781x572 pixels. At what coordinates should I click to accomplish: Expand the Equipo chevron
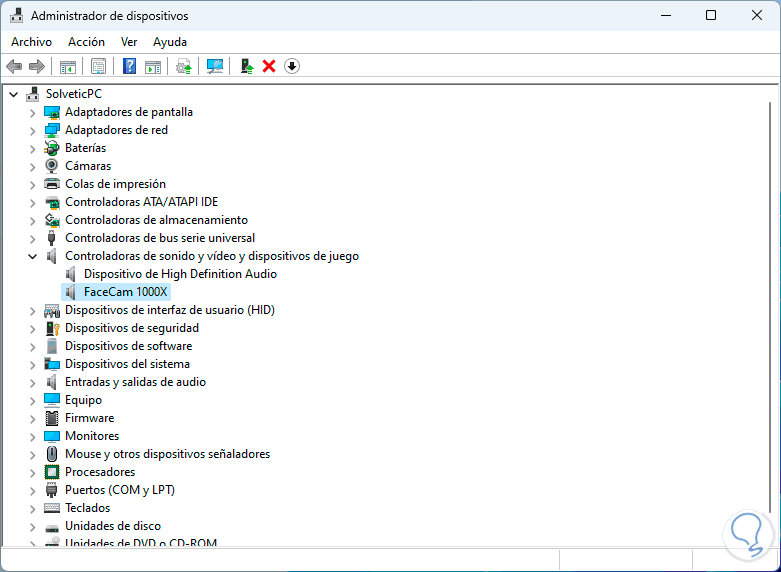[32, 401]
